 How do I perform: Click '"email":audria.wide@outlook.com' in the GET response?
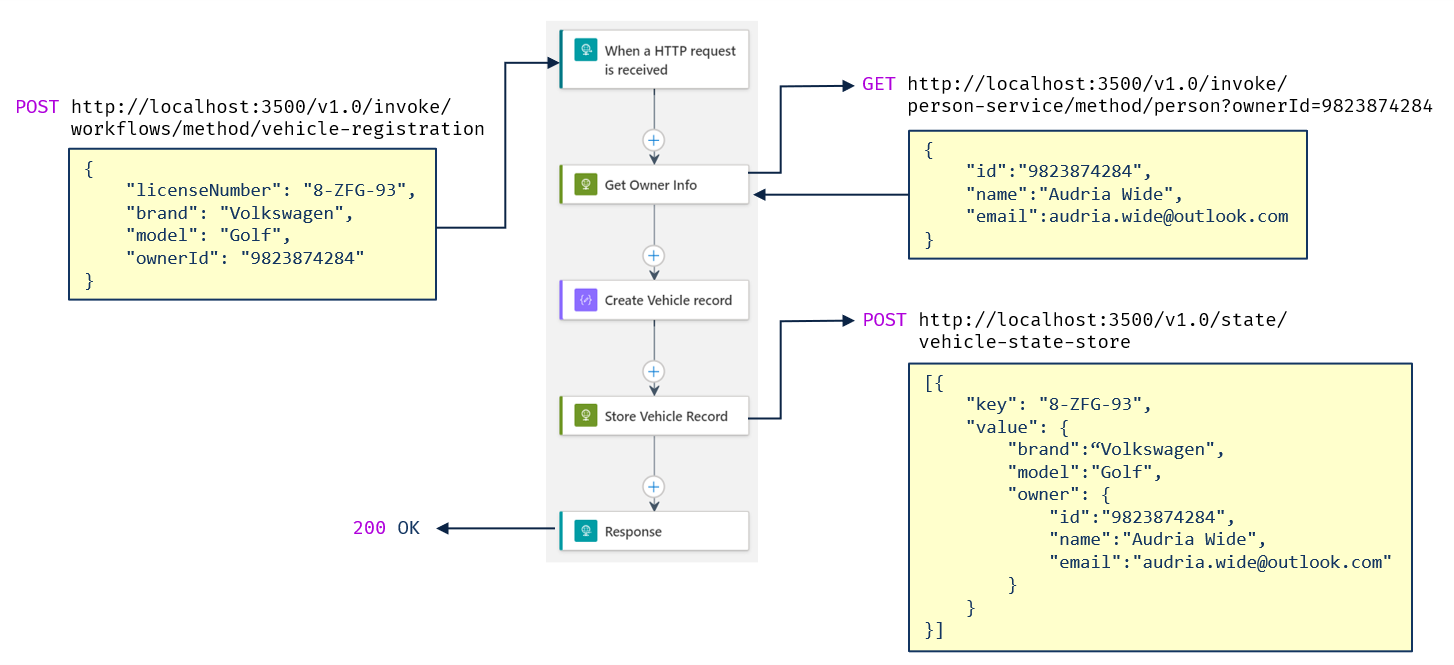[1127, 216]
